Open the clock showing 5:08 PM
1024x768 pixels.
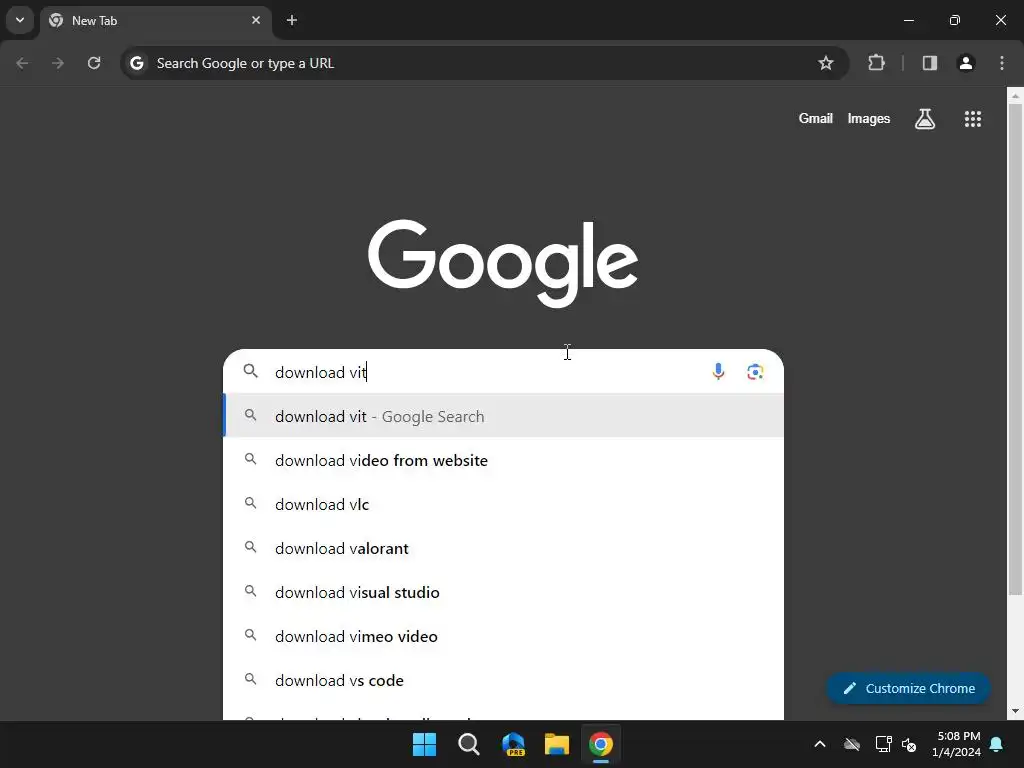pyautogui.click(x=957, y=744)
